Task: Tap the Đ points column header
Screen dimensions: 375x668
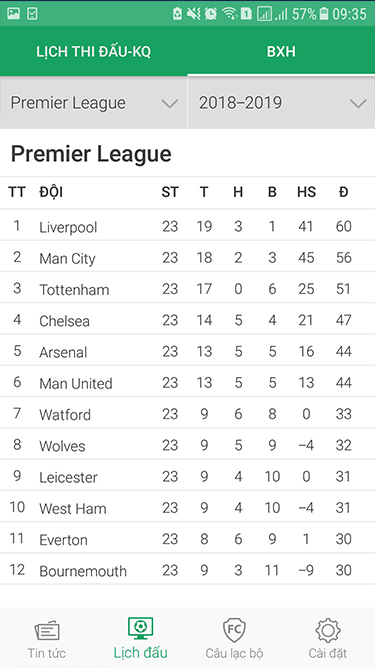Action: pos(343,192)
